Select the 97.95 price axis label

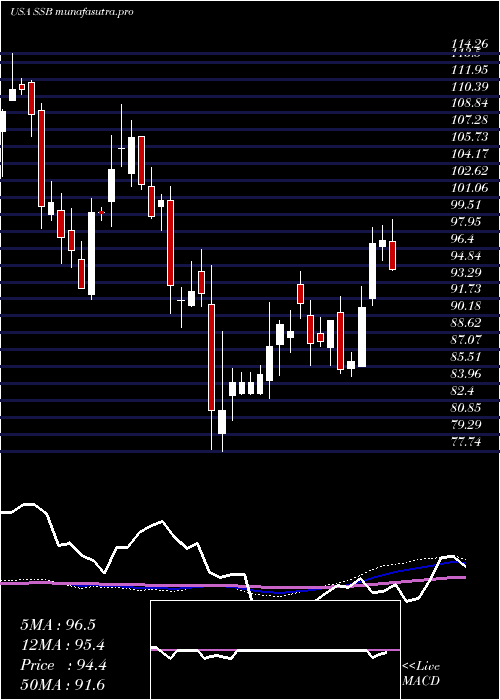click(x=468, y=222)
